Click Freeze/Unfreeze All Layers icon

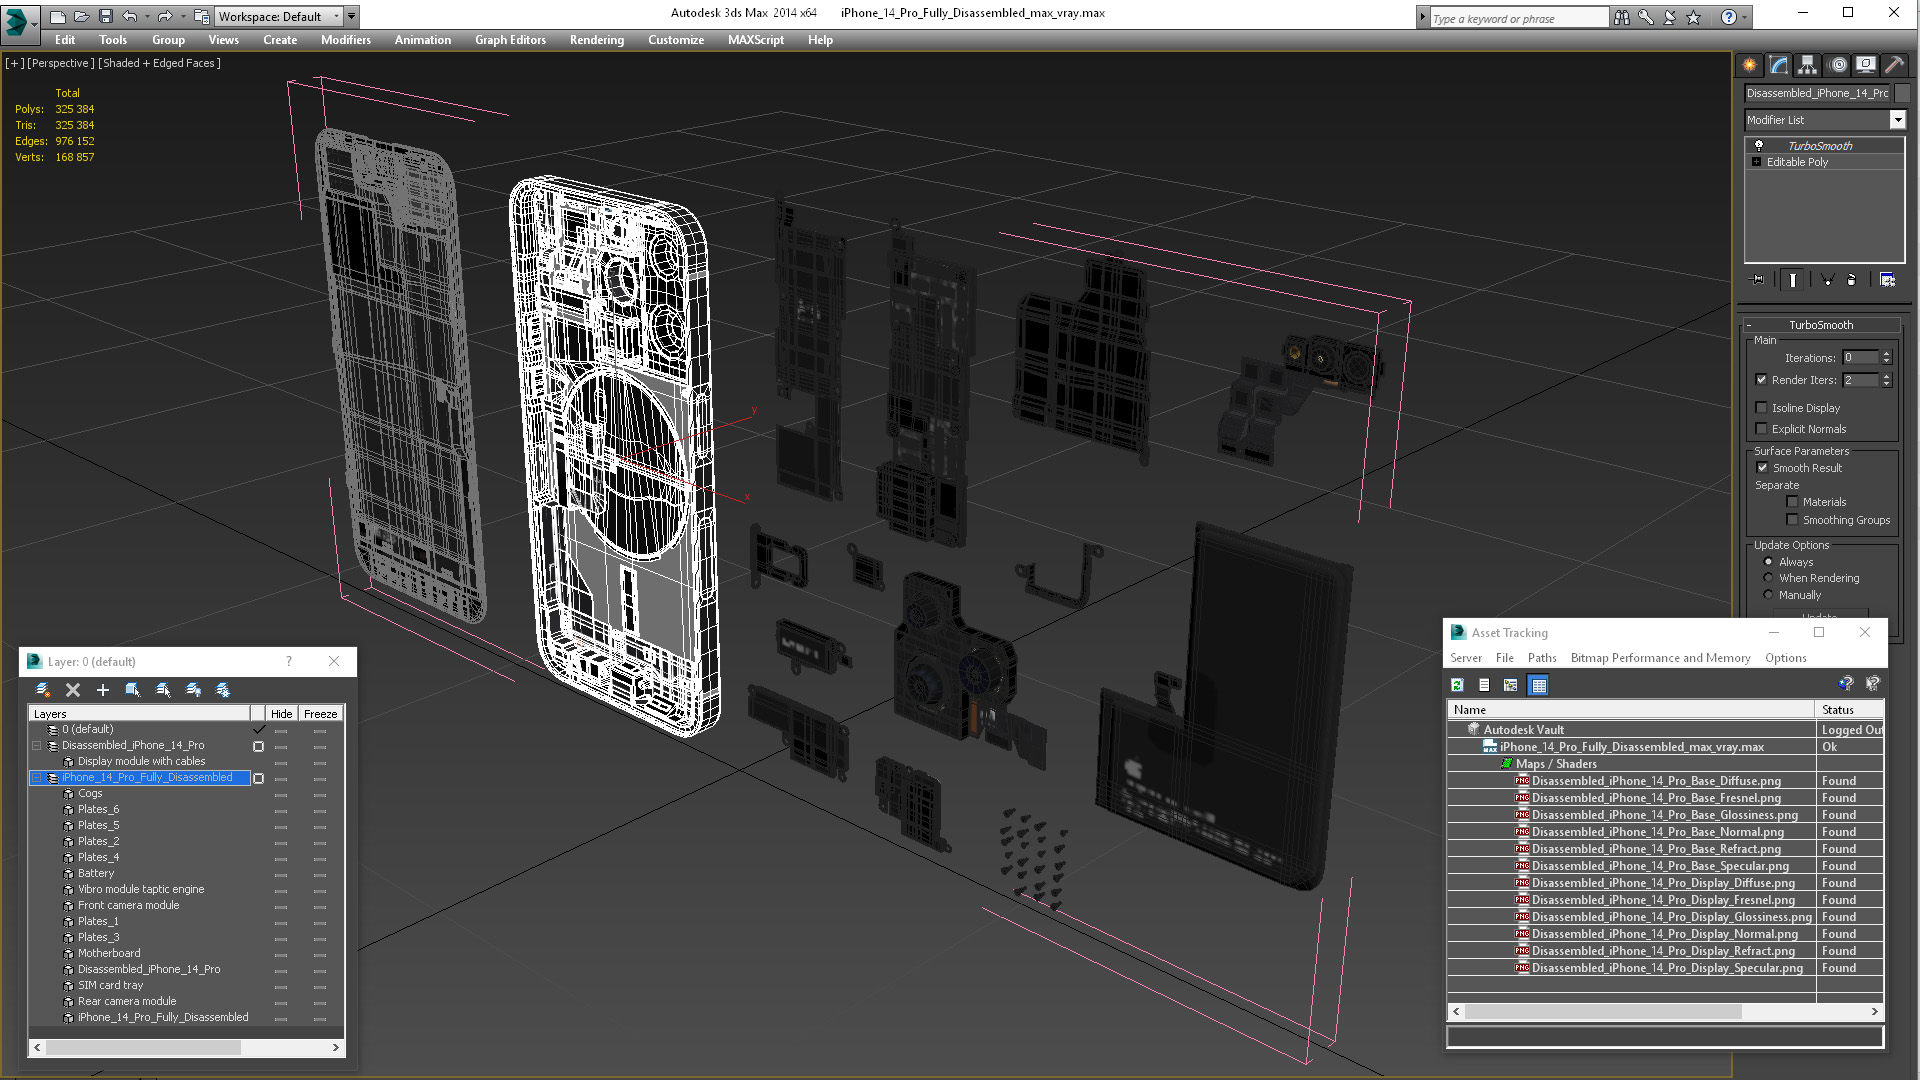click(223, 690)
